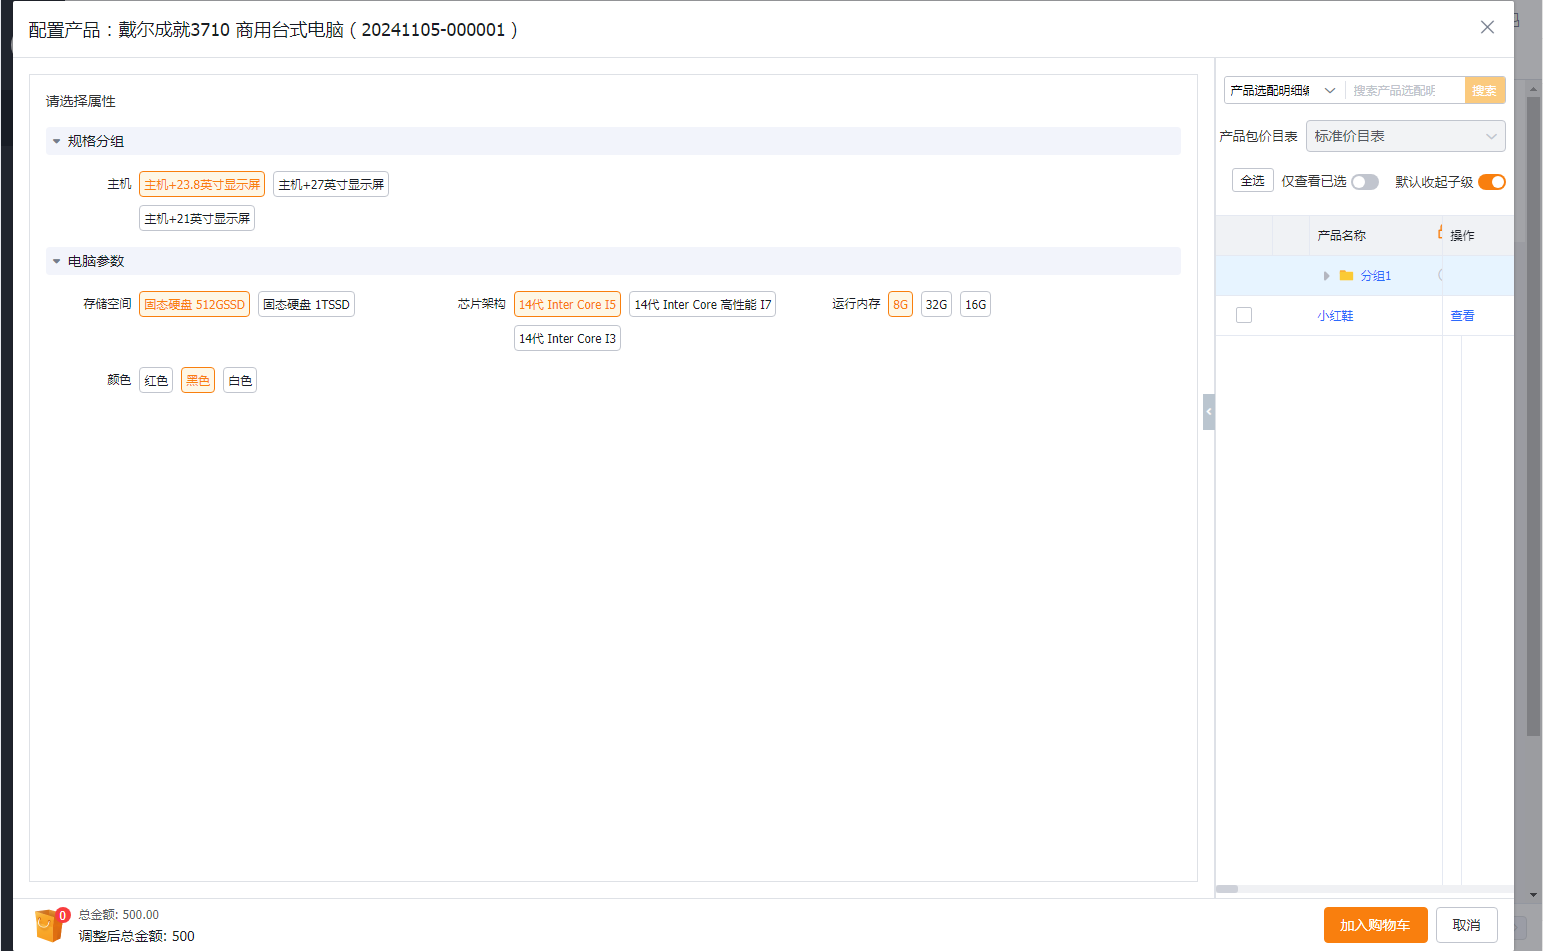Turn off the 默认收起子级 switch

1492,182
